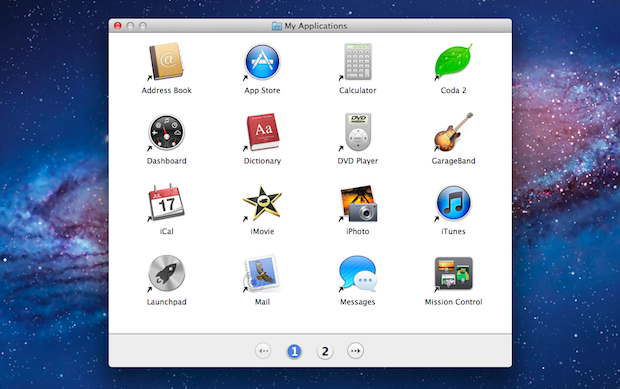Screen dimensions: 620x389
Task: Click the 'Mission Control' label text
Action: coord(453,302)
